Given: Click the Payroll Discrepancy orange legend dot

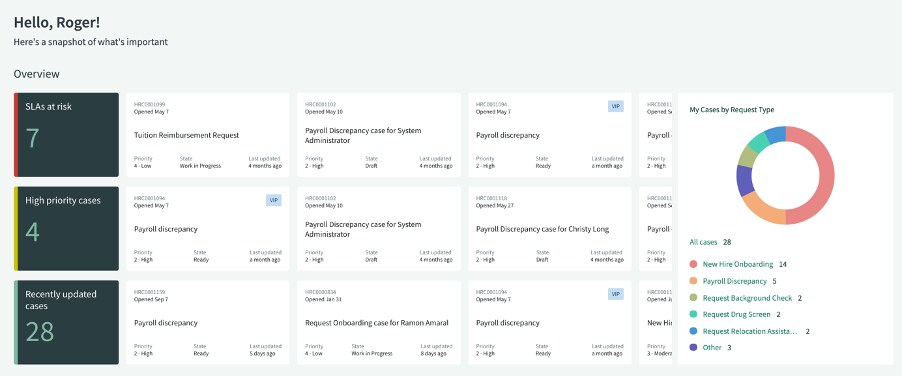Looking at the screenshot, I should point(693,281).
